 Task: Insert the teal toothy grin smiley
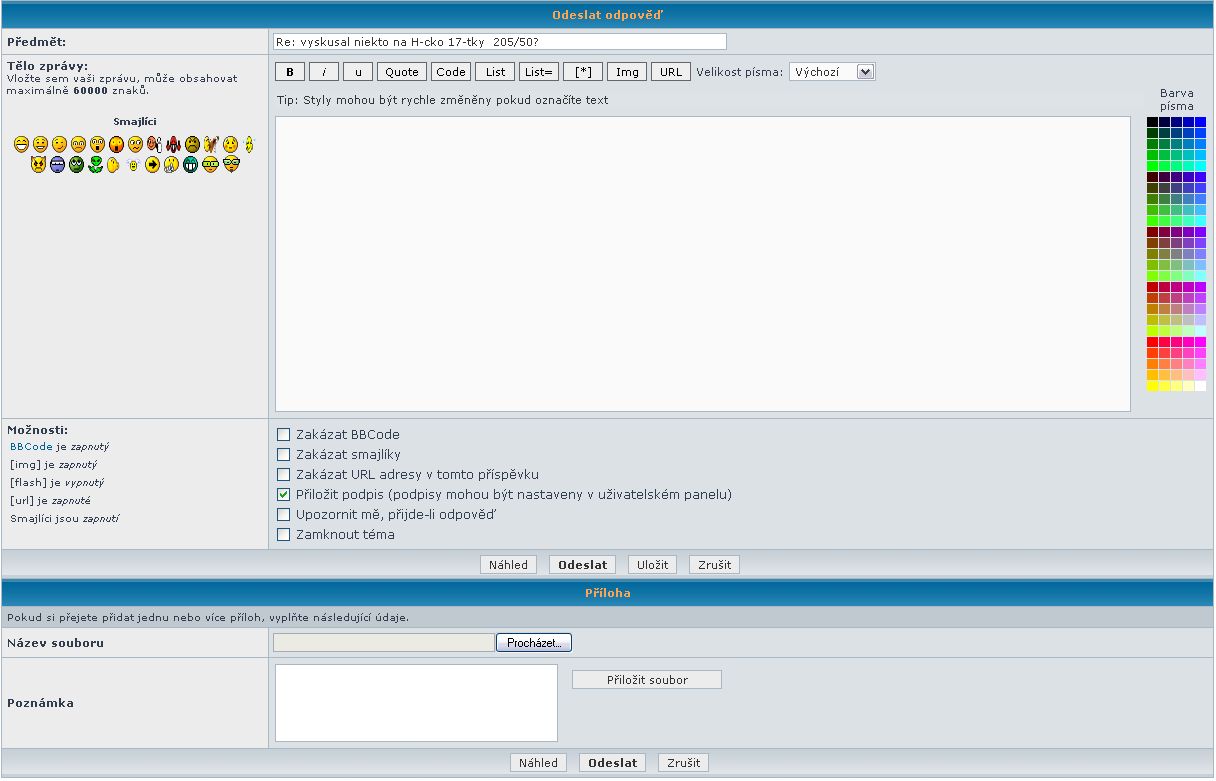coord(190,165)
